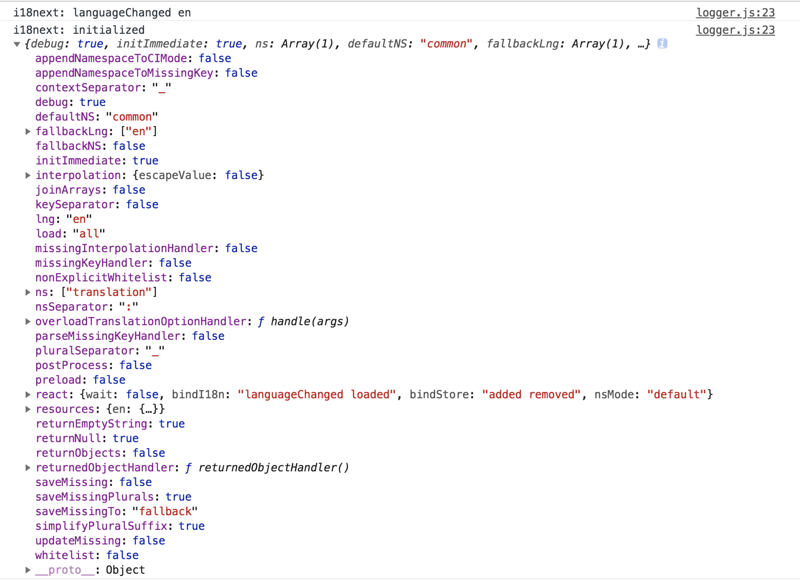Expand the ns array entry
The width and height of the screenshot is (800, 581).
(x=28, y=292)
